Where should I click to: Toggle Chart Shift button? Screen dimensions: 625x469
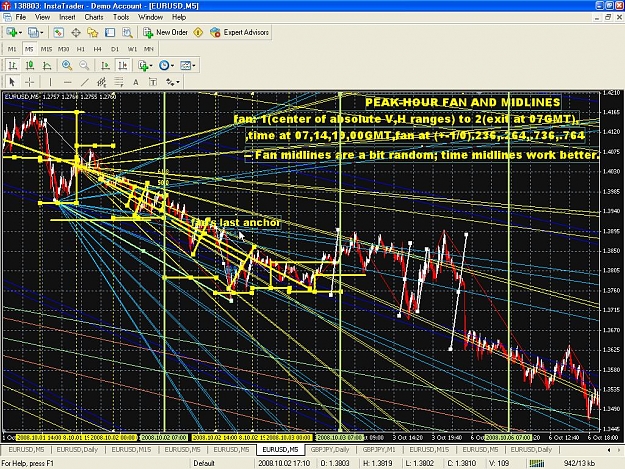tap(122, 65)
